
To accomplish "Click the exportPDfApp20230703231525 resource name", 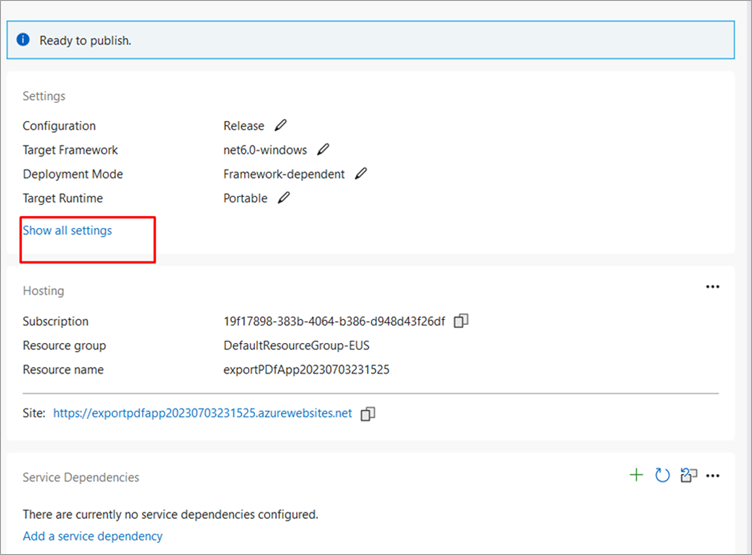I will click(x=306, y=369).
